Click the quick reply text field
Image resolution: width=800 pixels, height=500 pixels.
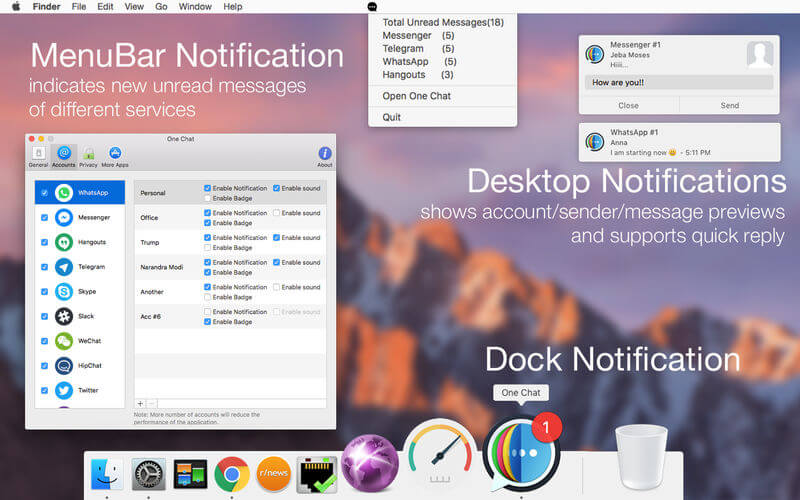tap(679, 82)
